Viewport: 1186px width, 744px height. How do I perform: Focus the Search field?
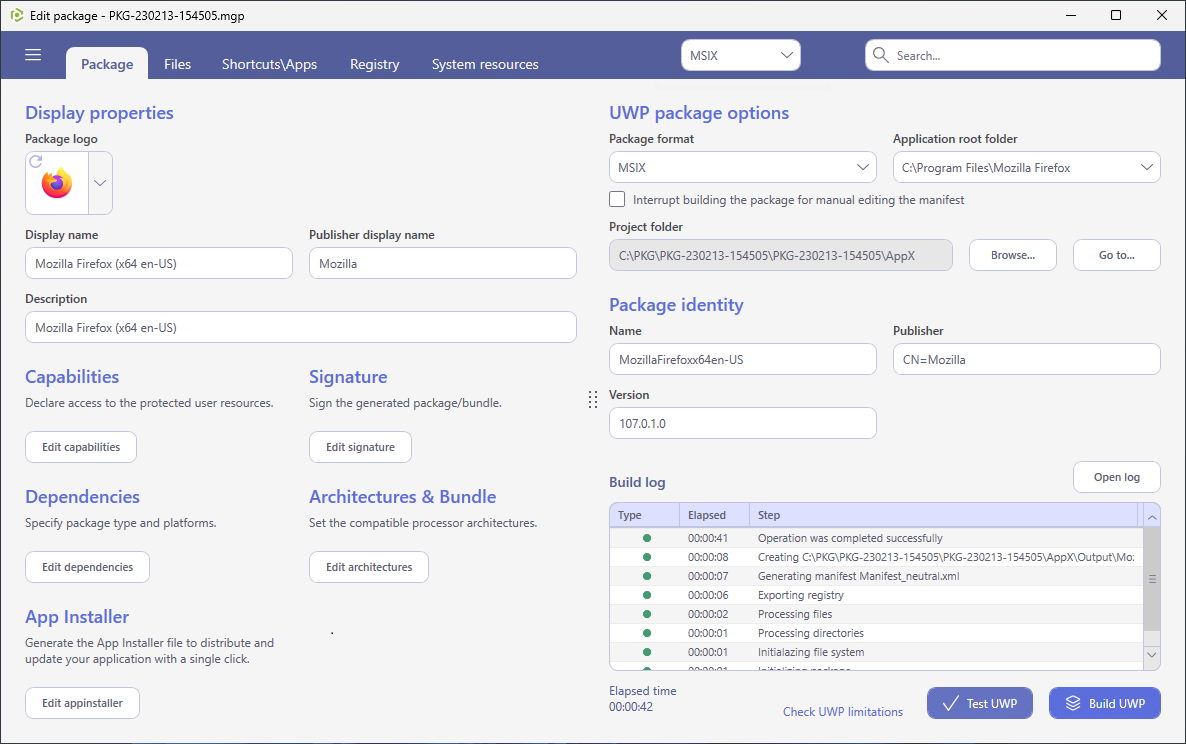(1013, 55)
